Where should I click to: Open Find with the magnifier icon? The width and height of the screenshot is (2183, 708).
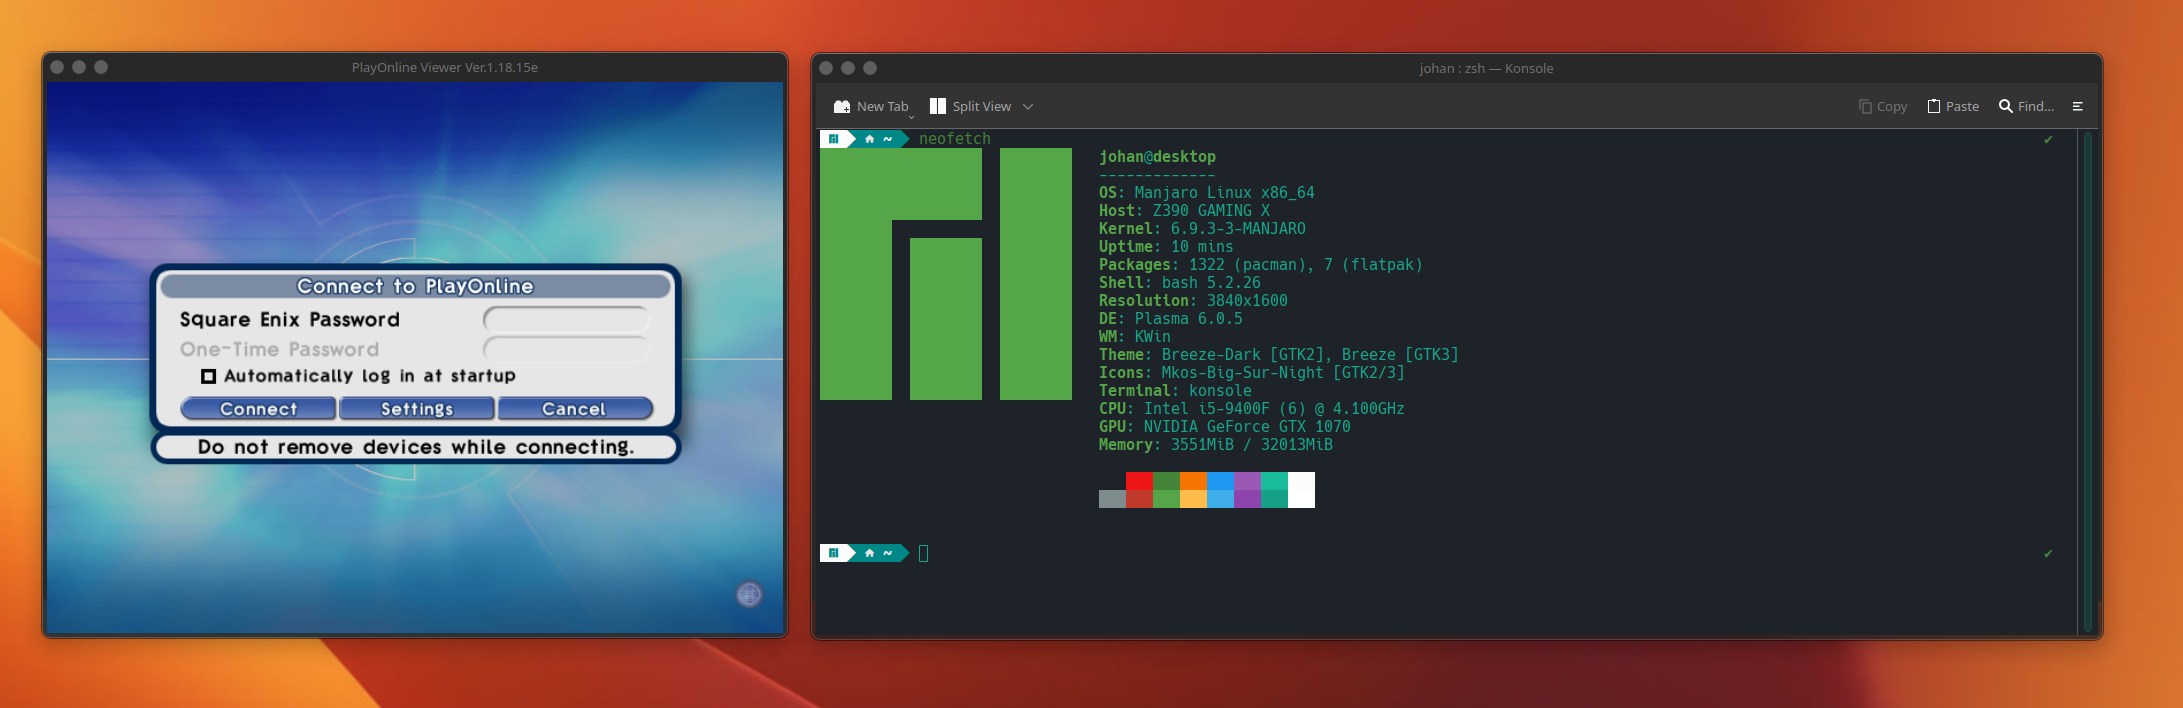2005,106
